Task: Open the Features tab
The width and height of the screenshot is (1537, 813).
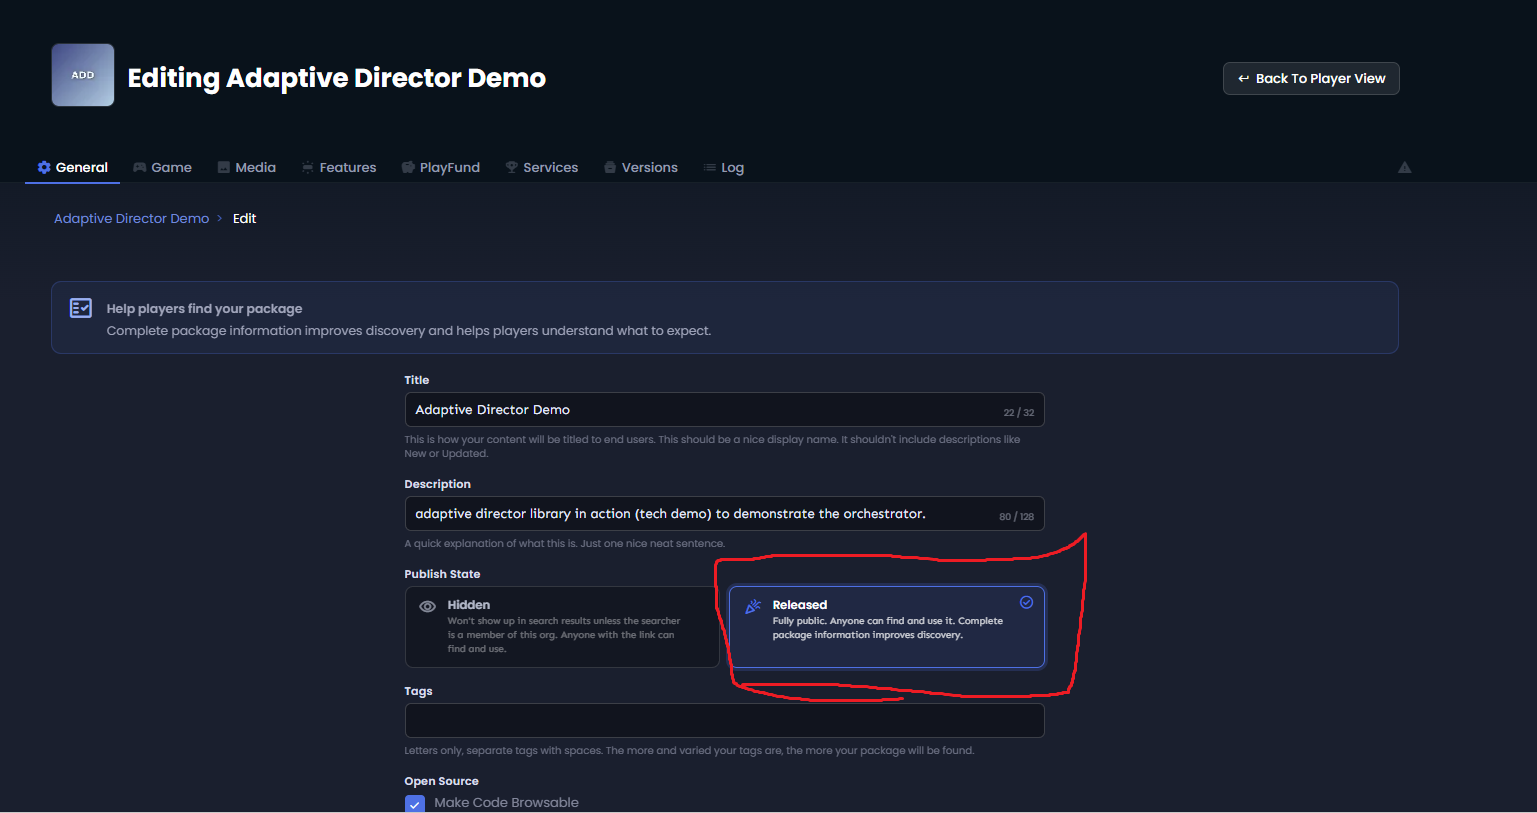Action: point(339,167)
